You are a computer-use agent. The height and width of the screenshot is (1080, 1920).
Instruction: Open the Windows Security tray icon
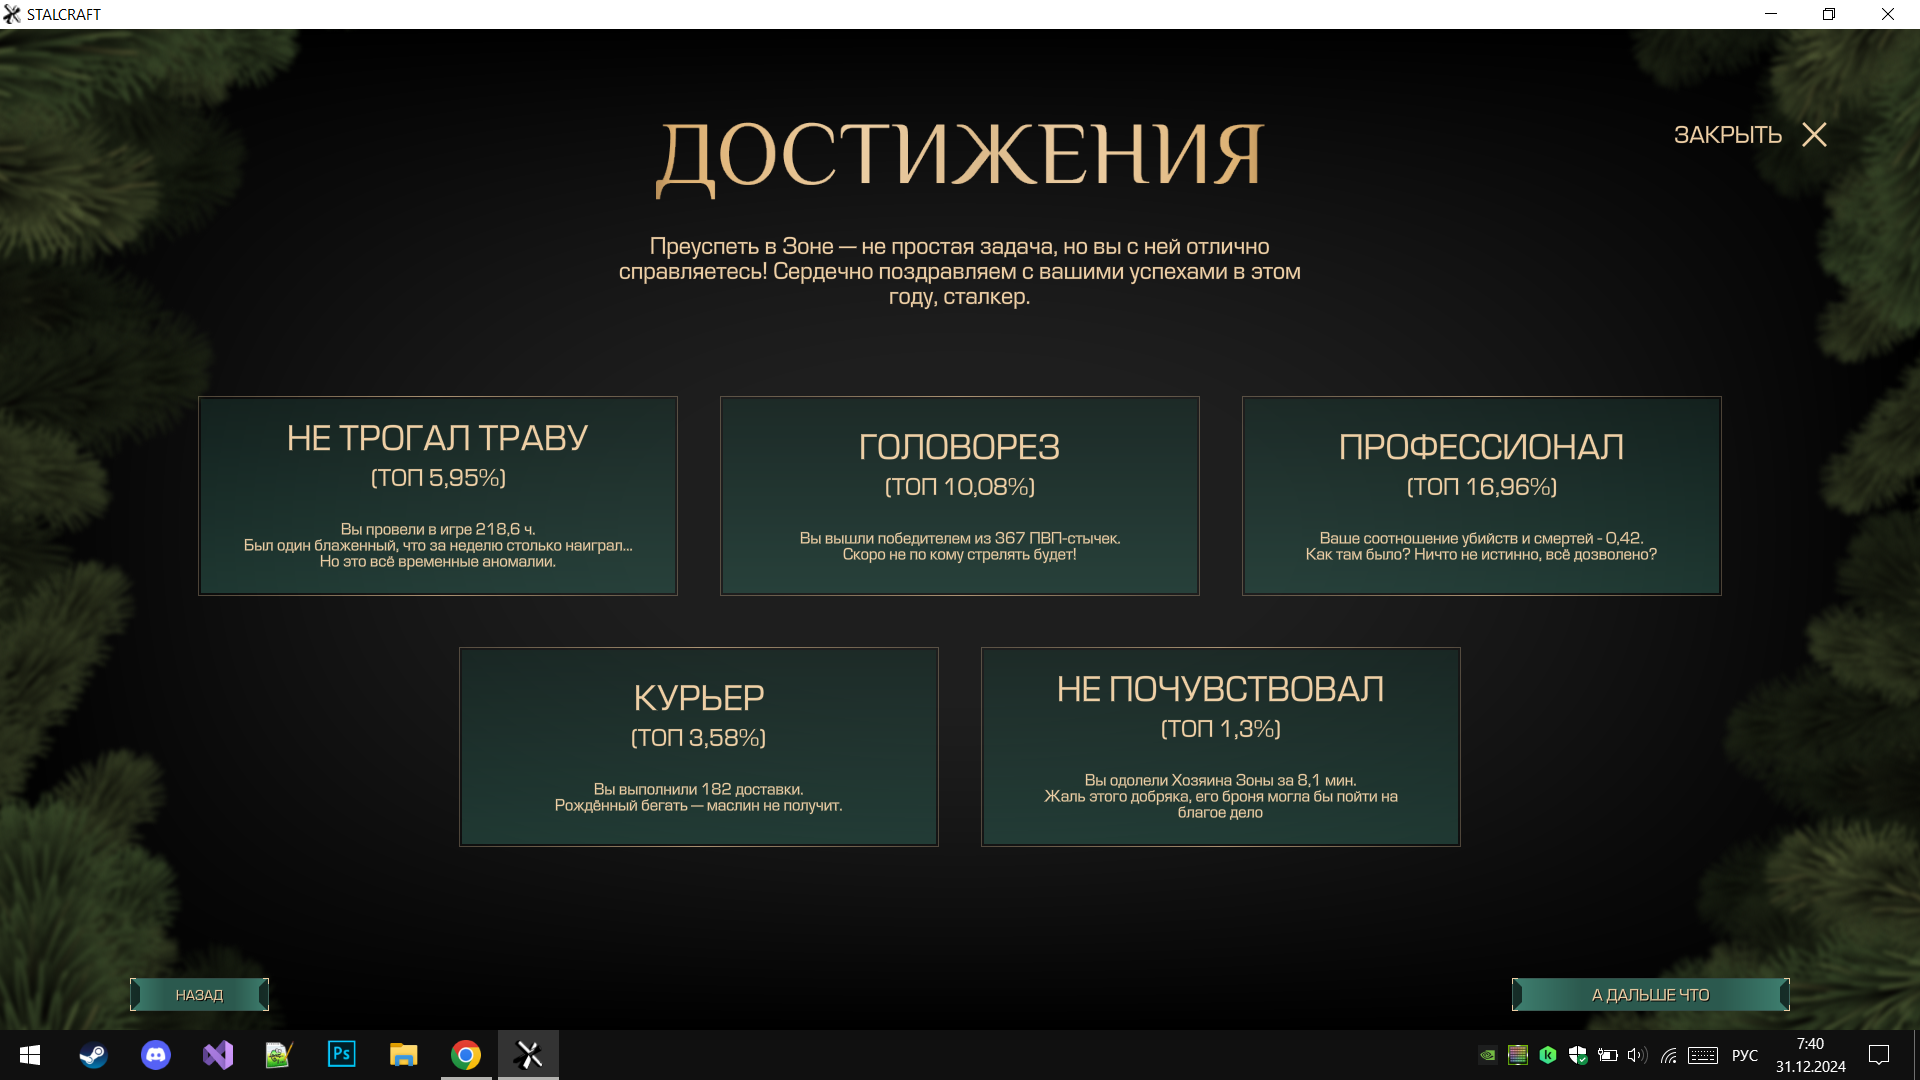[x=1578, y=1055]
